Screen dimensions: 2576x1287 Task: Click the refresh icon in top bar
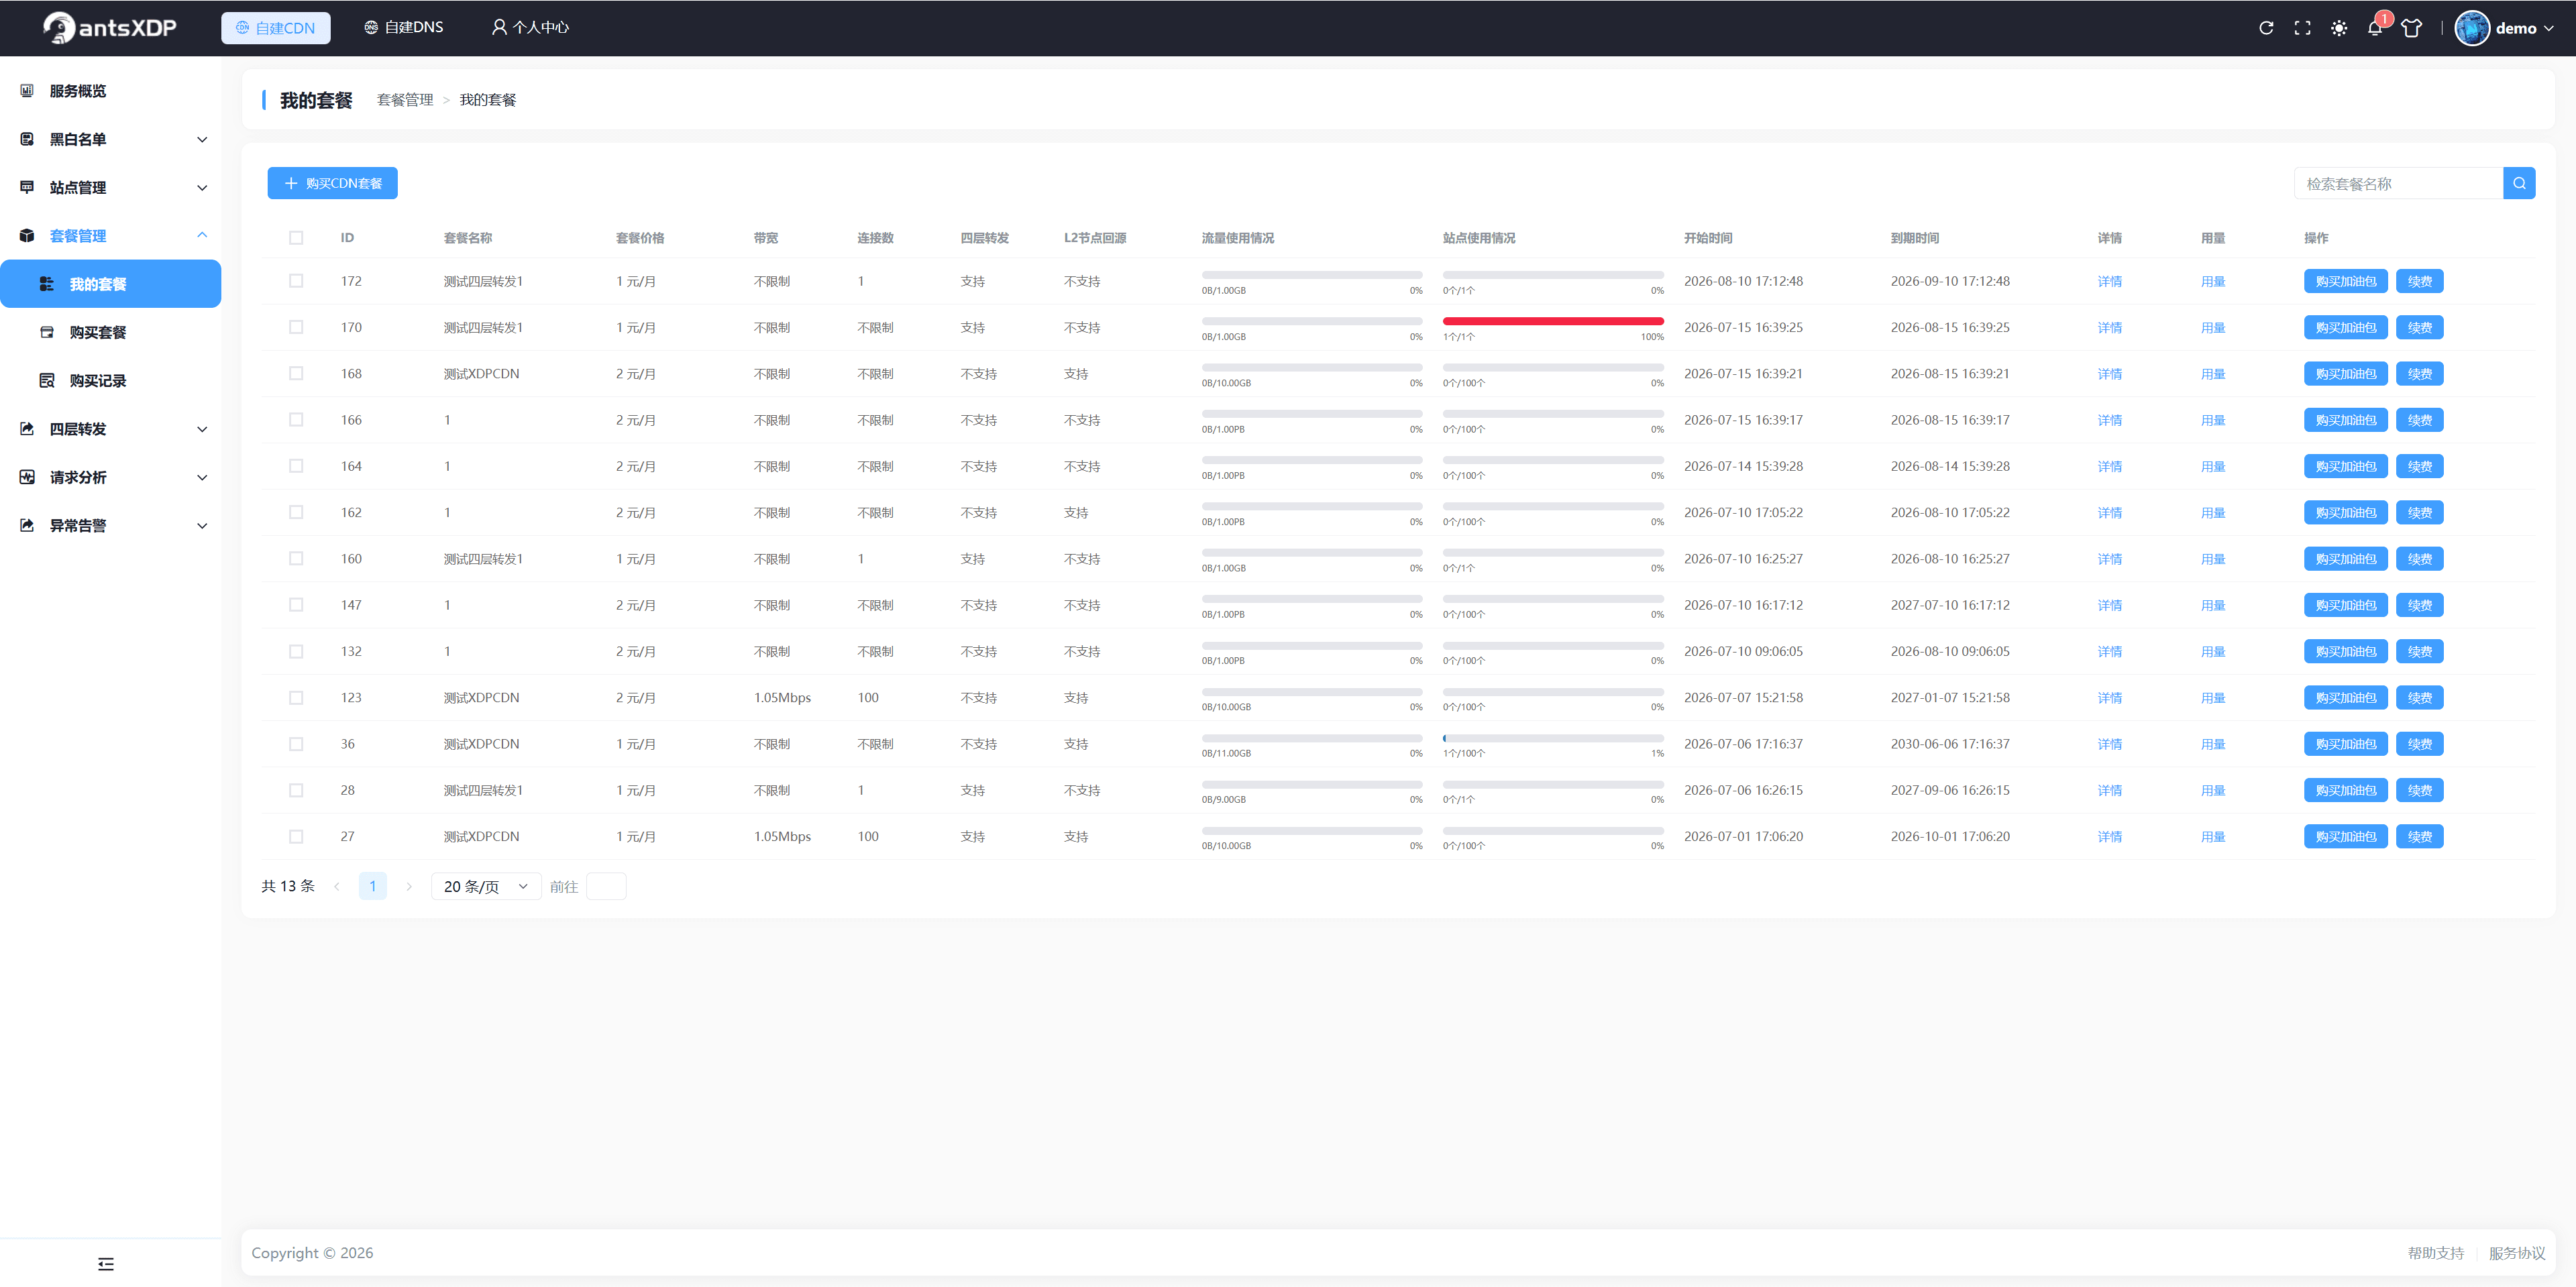[2266, 28]
